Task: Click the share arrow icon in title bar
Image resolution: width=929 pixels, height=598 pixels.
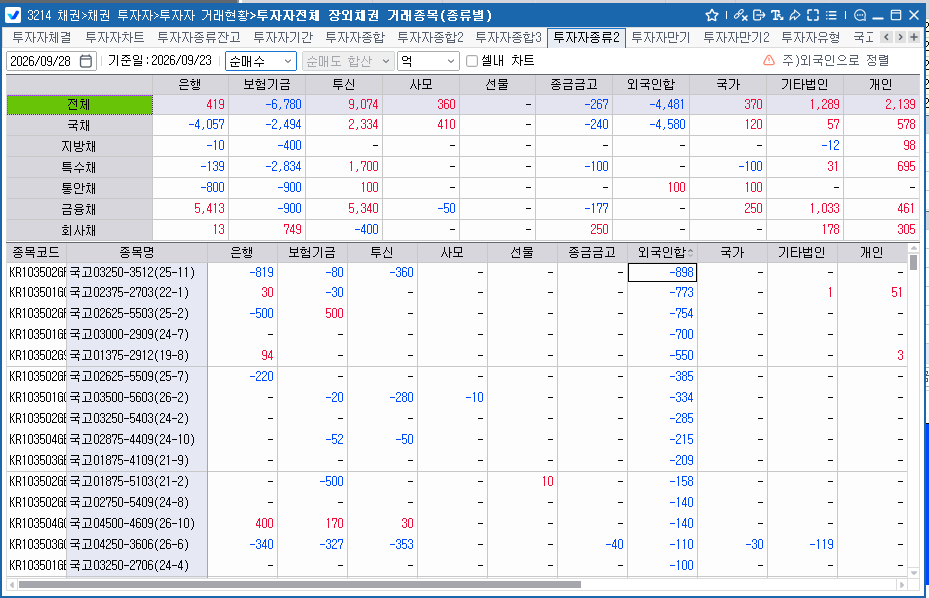Action: [x=795, y=15]
